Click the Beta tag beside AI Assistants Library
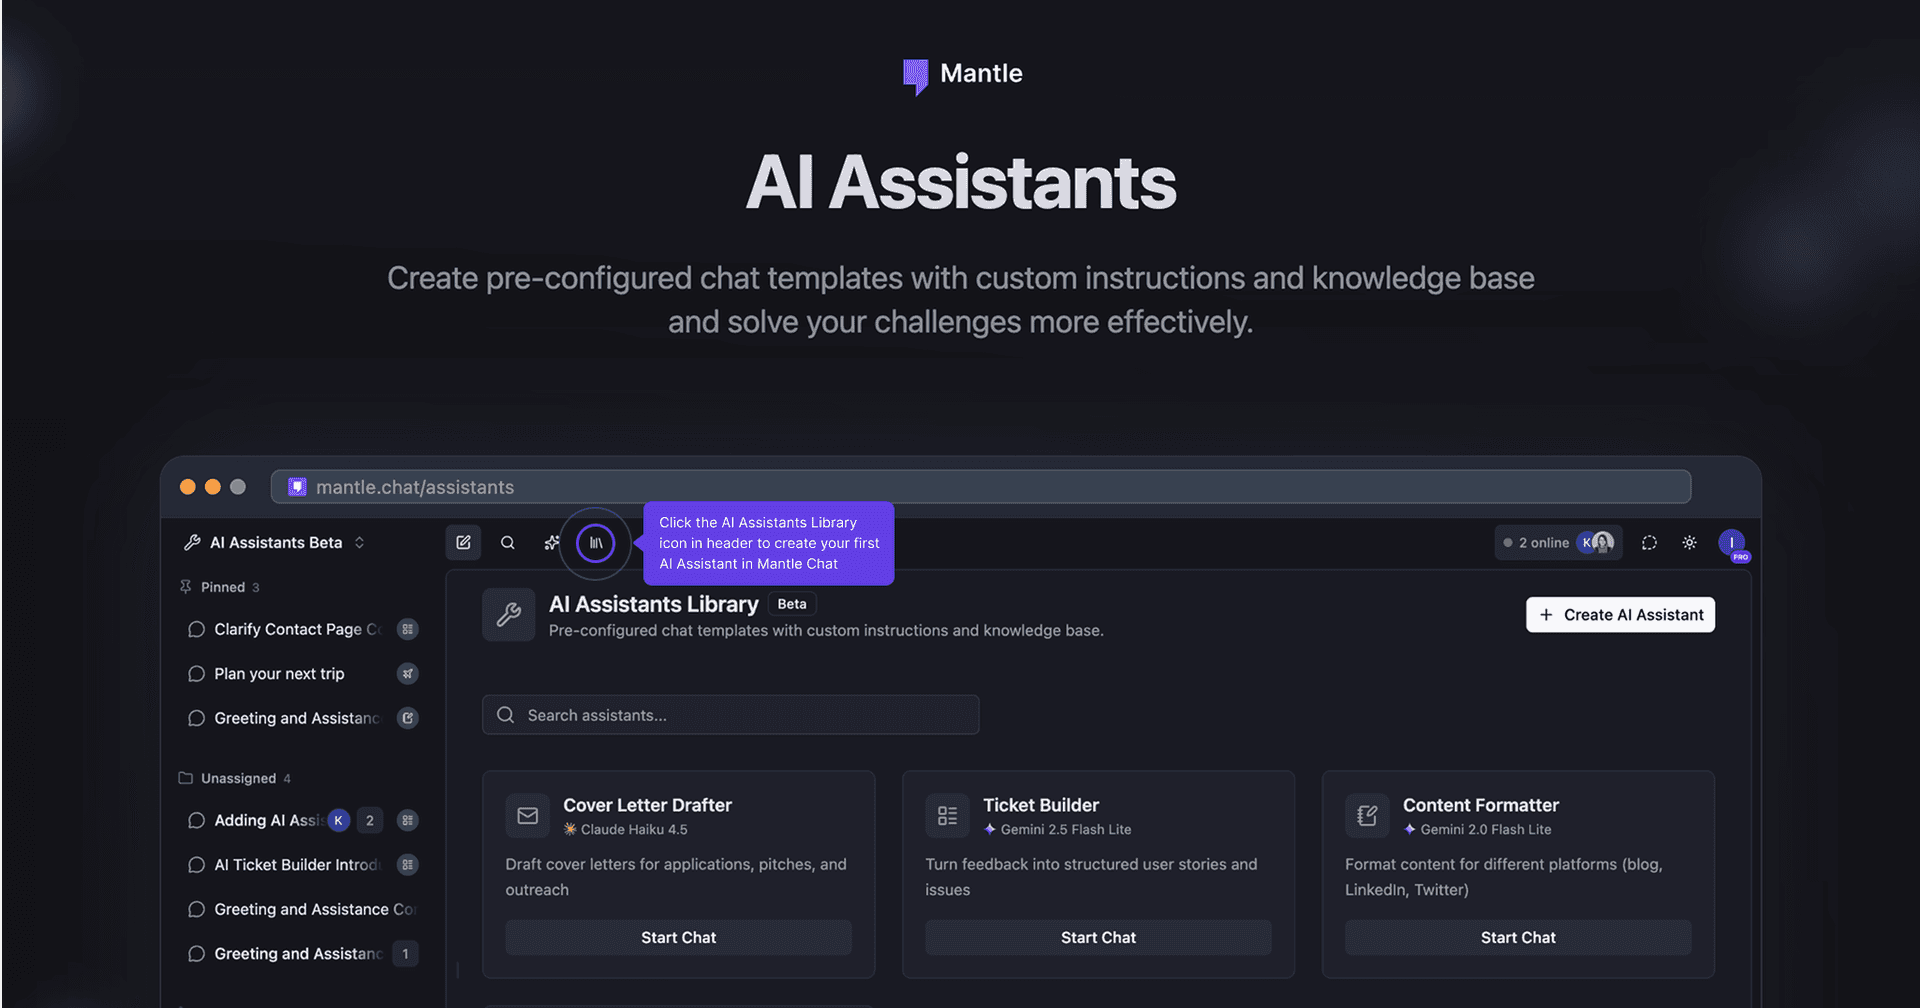The width and height of the screenshot is (1920, 1008). coord(792,604)
